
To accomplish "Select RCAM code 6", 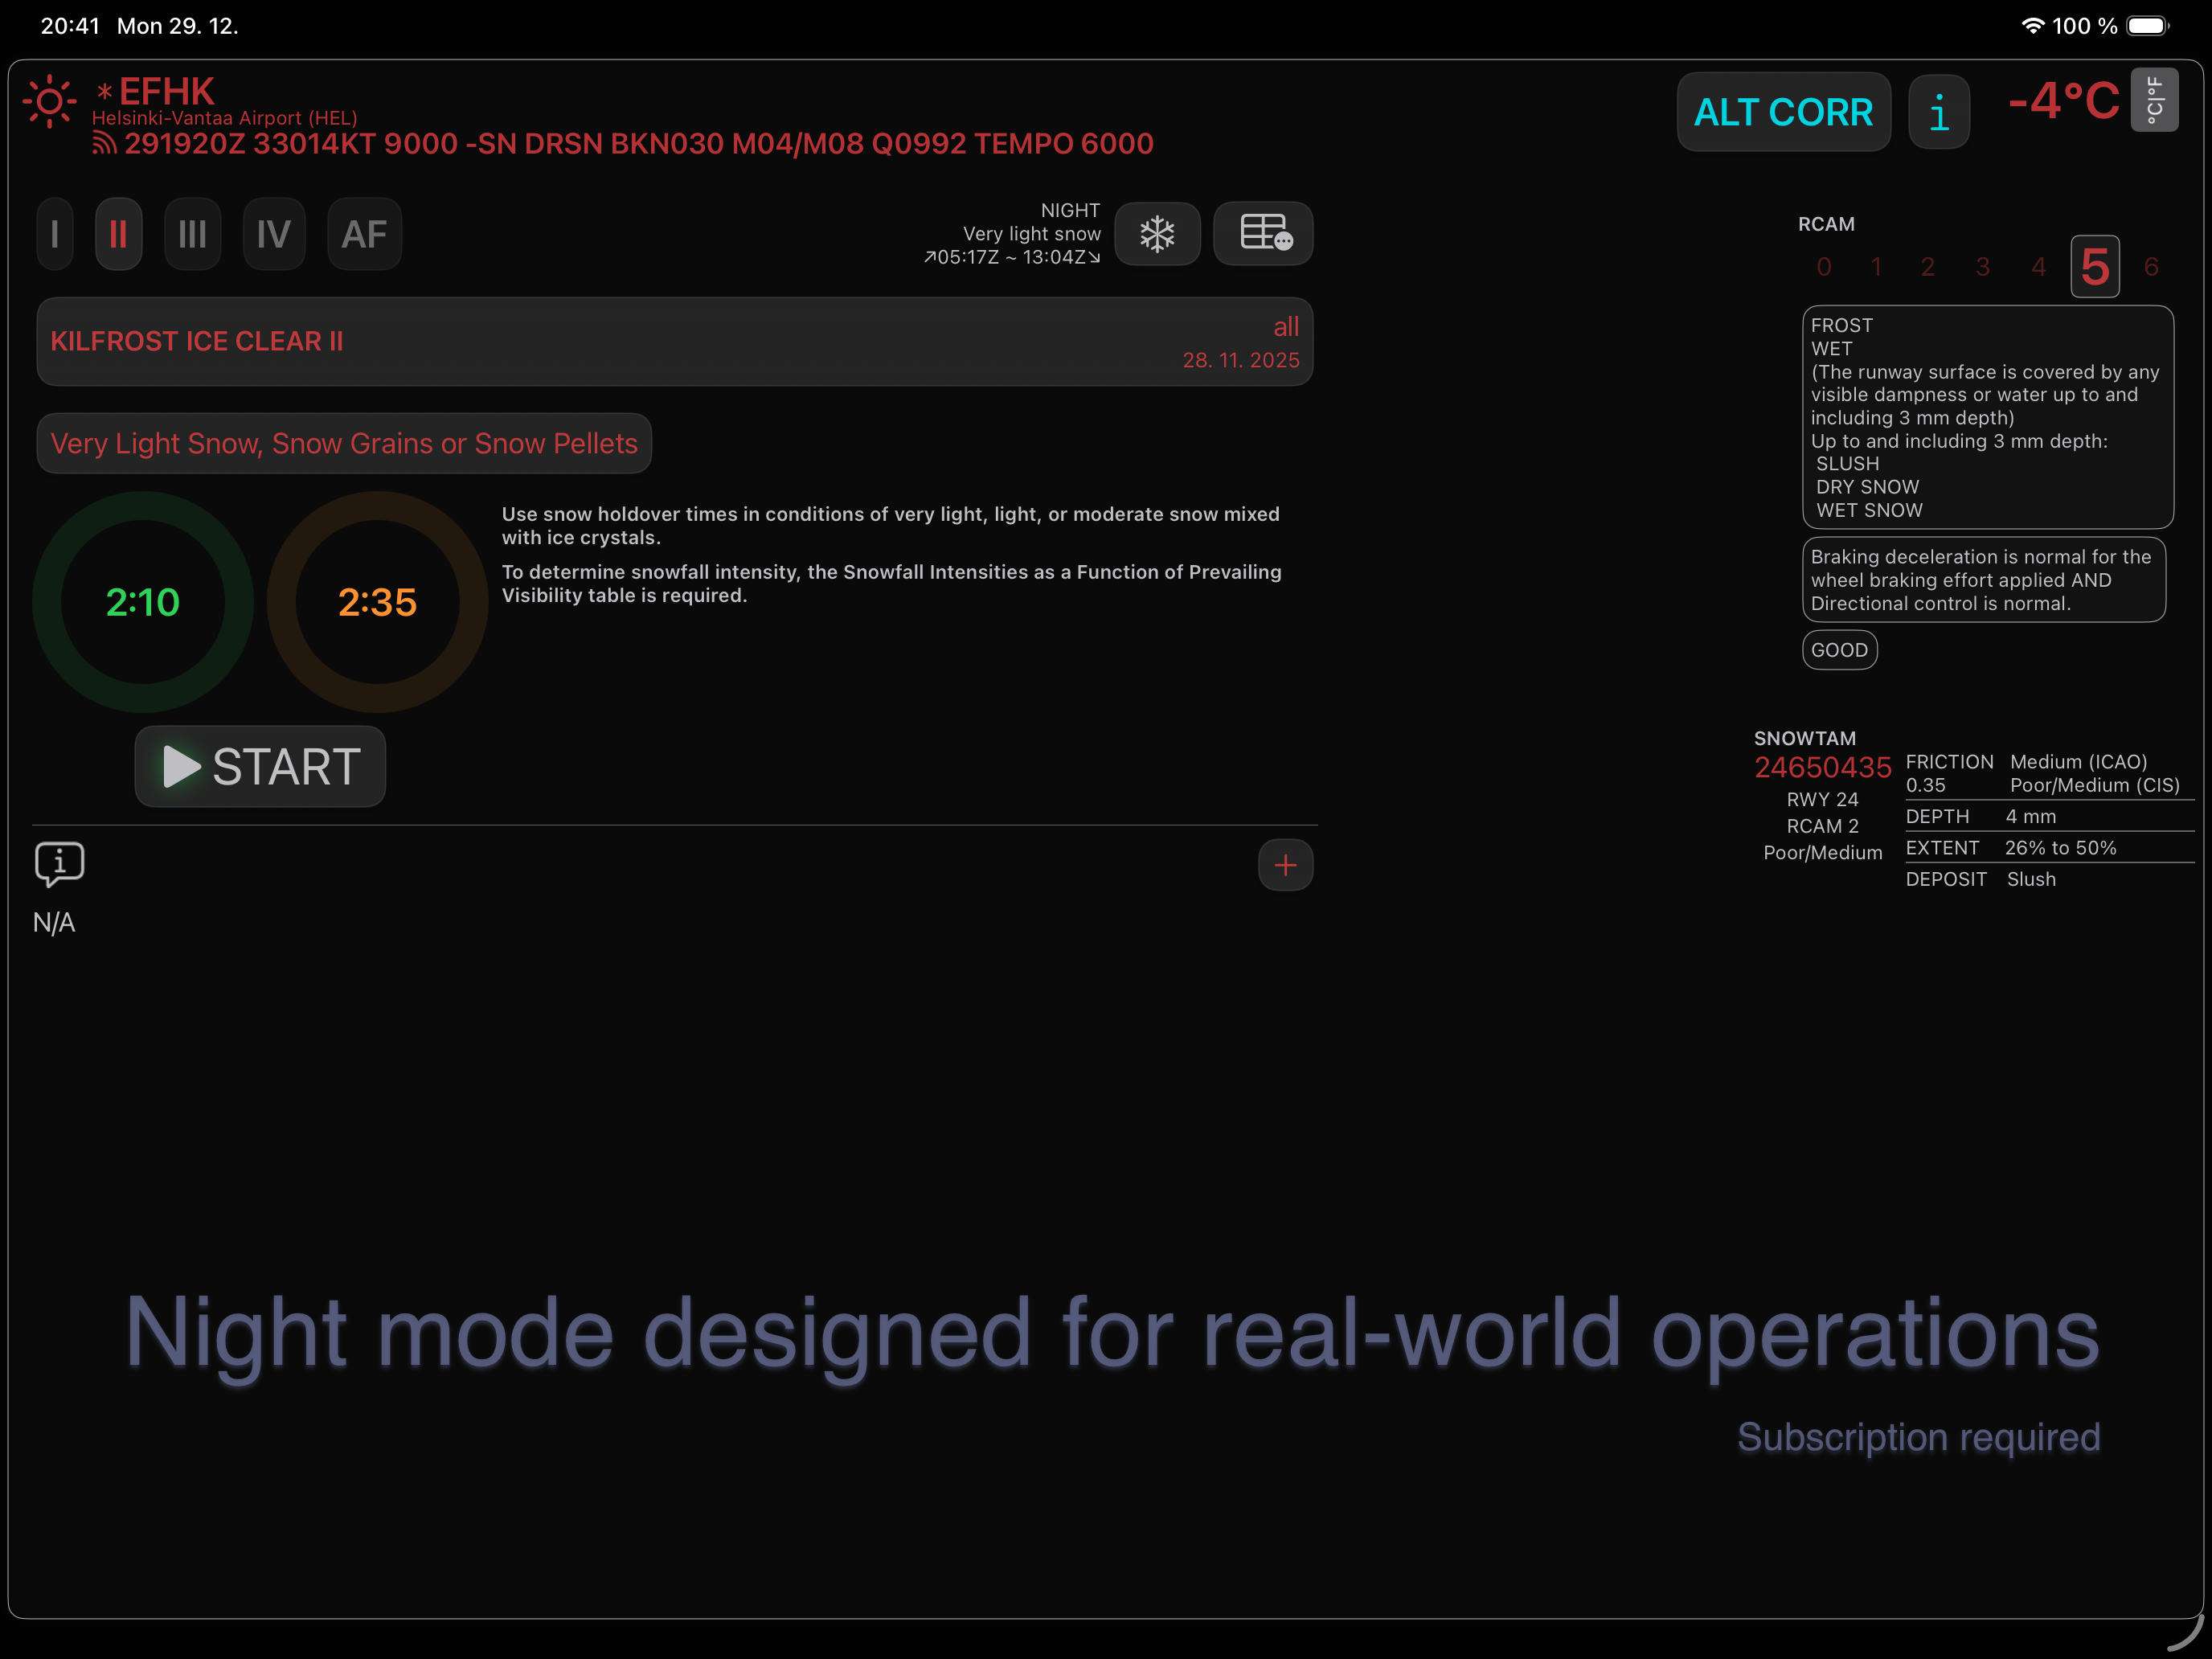I will pos(2151,267).
